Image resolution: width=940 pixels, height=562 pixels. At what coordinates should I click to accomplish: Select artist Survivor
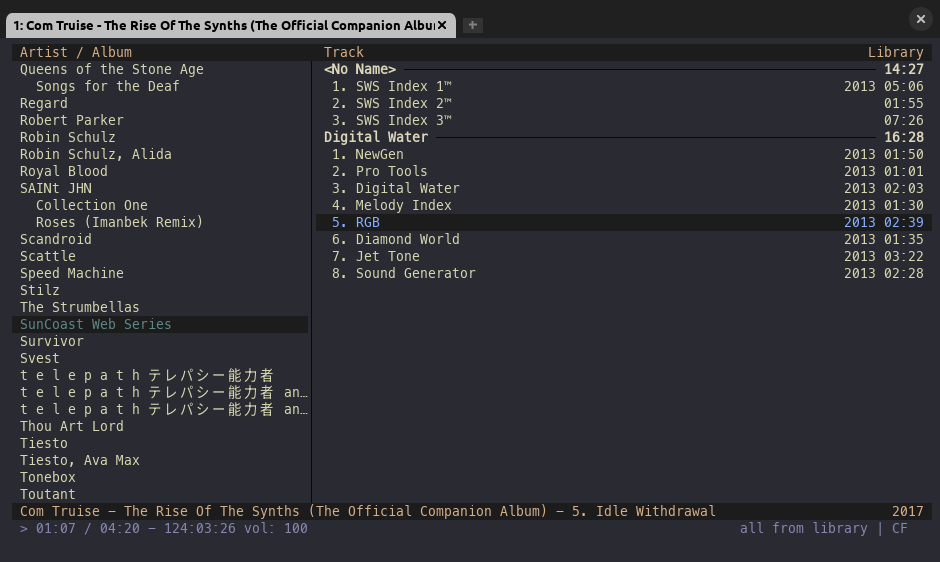52,341
